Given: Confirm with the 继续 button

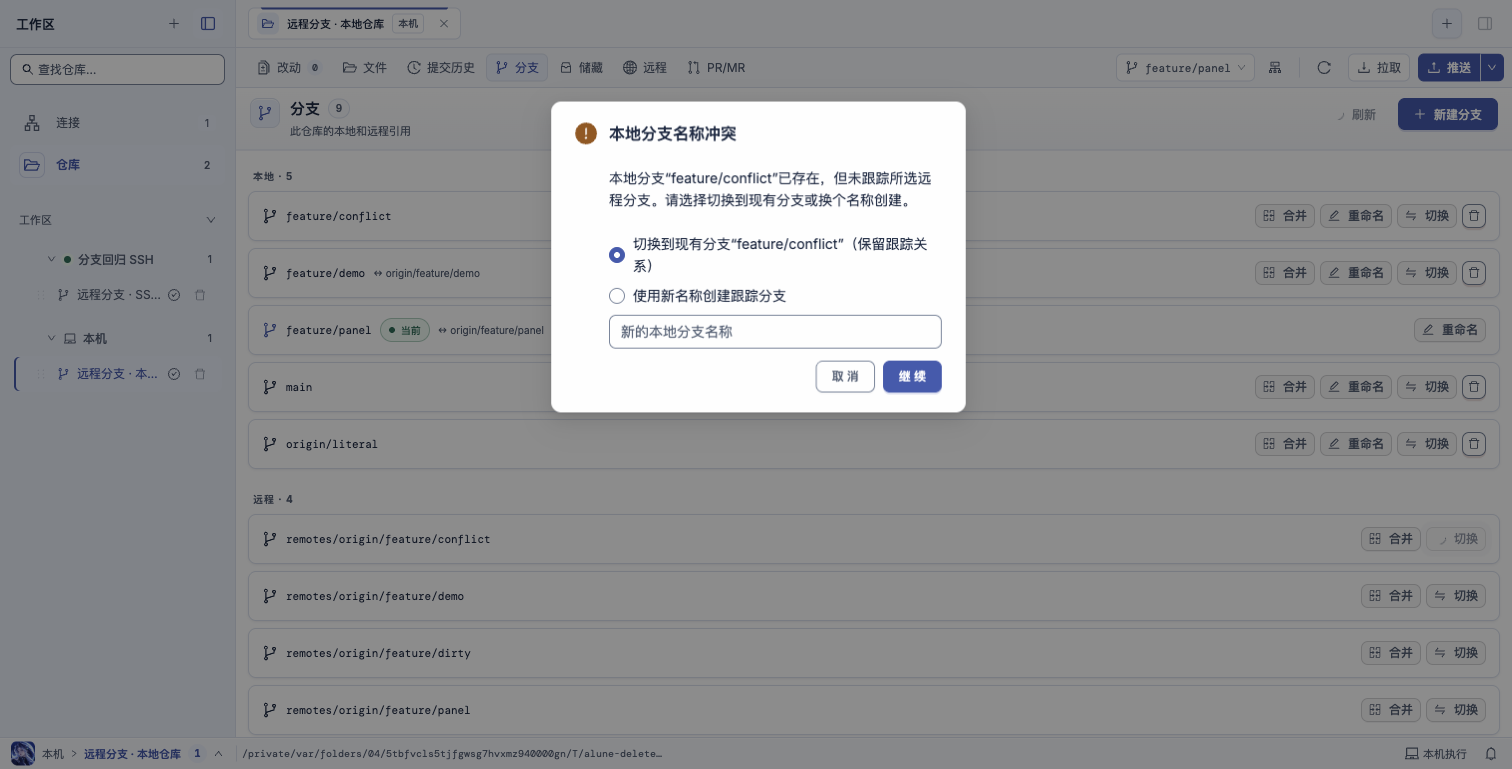Looking at the screenshot, I should 912,377.
